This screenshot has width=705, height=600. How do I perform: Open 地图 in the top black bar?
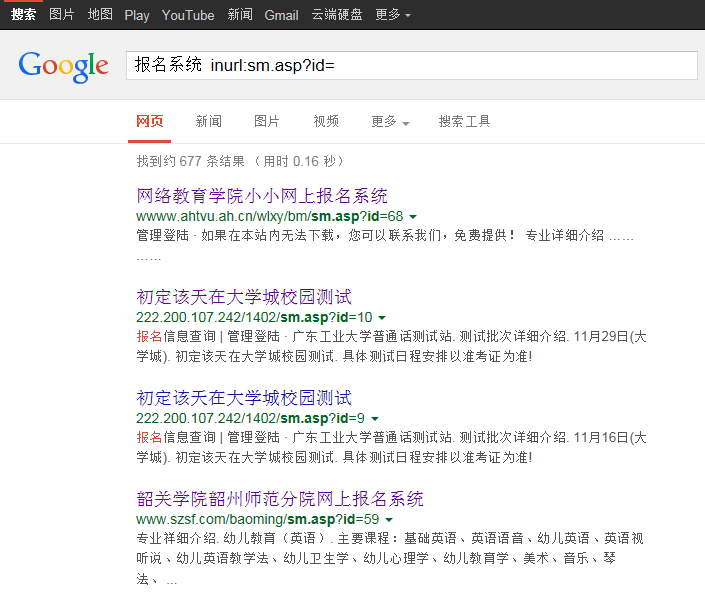tap(100, 14)
